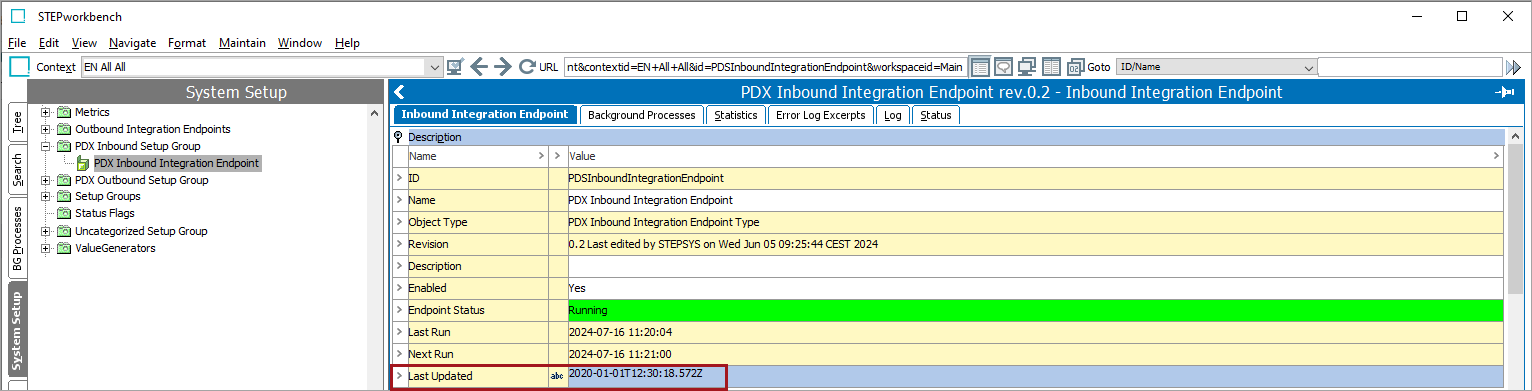Select PDX Inbound Integration Endpoint tree node

click(x=176, y=163)
